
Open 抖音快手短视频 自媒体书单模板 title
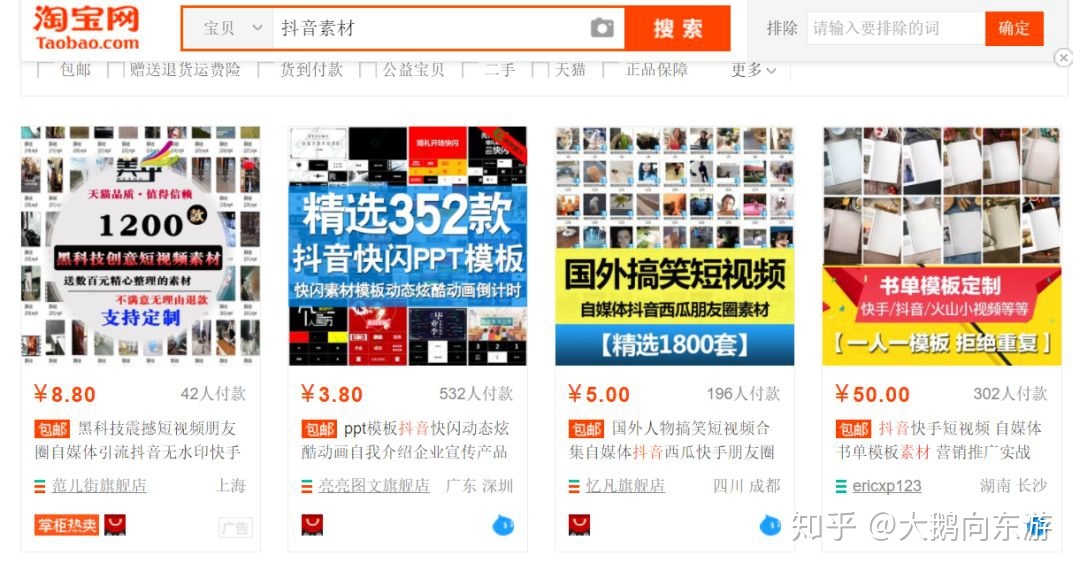click(x=939, y=440)
